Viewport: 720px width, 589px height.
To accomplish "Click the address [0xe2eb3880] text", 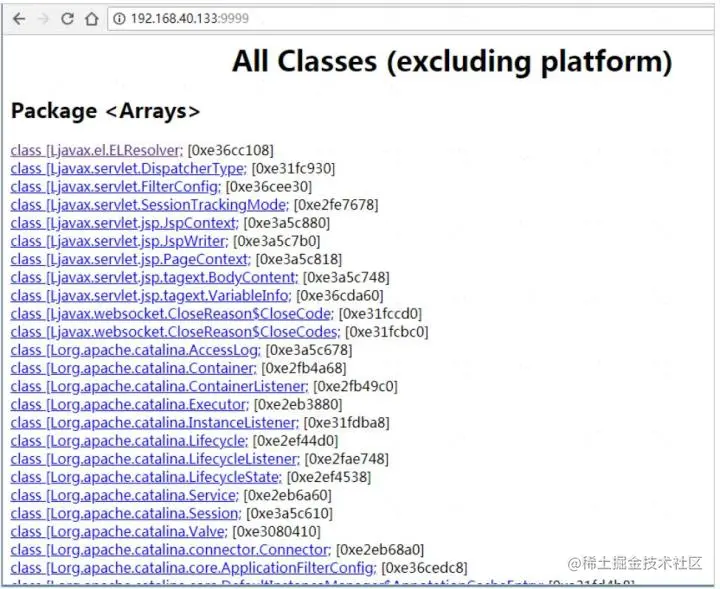I will [298, 404].
